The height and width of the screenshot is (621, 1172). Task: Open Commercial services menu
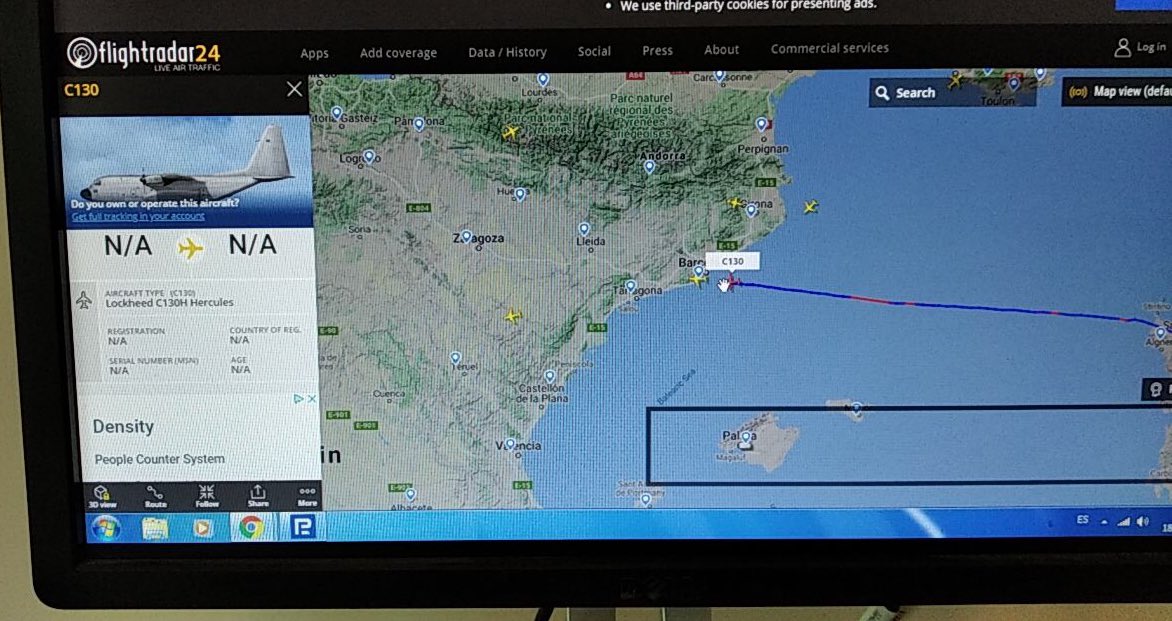[x=830, y=48]
